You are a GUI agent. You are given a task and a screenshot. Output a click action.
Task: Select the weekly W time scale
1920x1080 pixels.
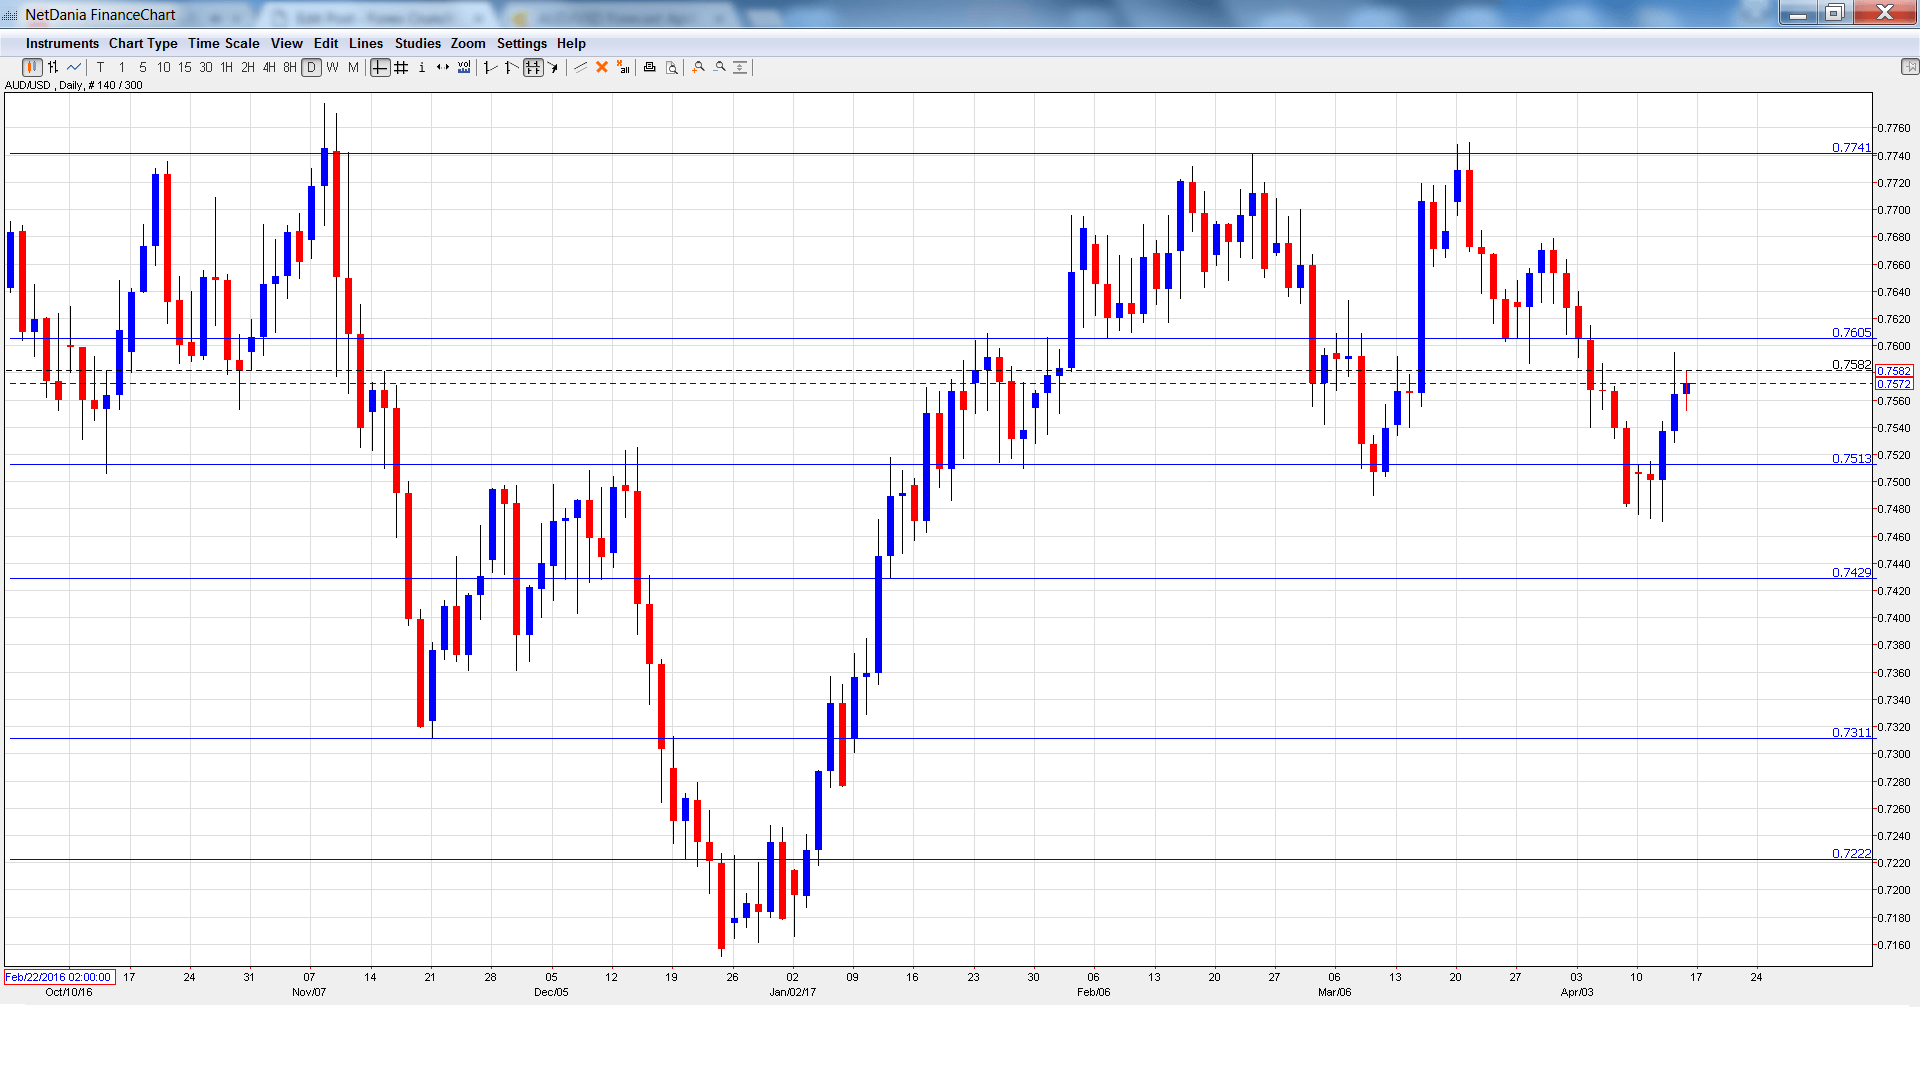tap(332, 67)
